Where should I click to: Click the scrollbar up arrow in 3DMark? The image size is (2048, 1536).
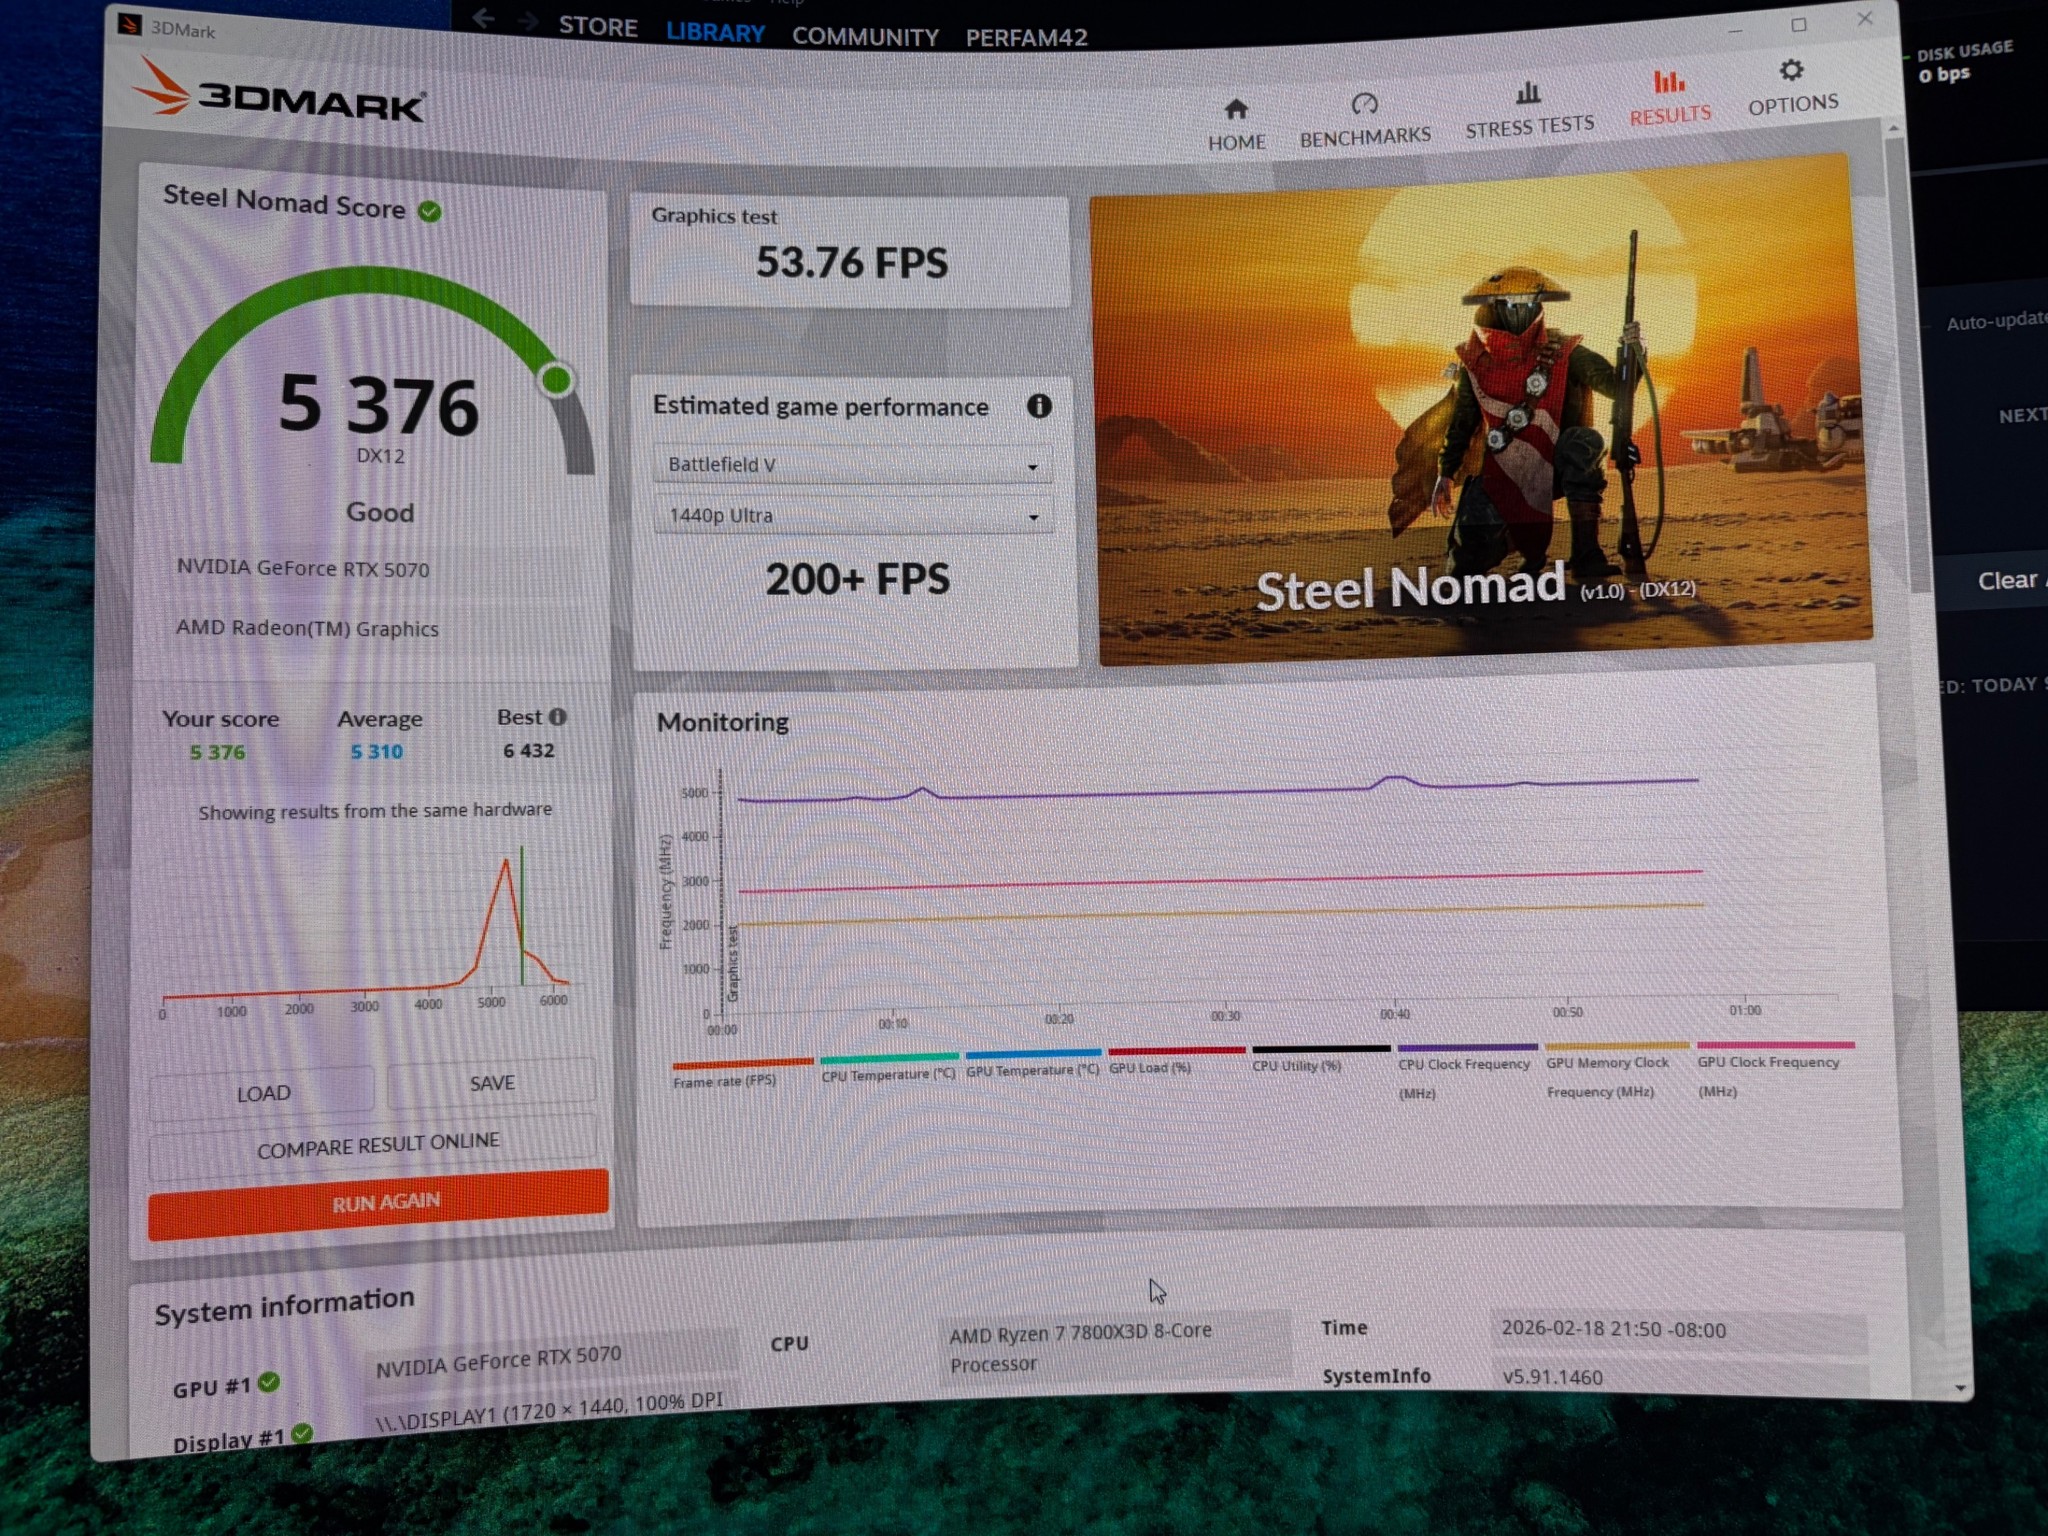(1893, 128)
